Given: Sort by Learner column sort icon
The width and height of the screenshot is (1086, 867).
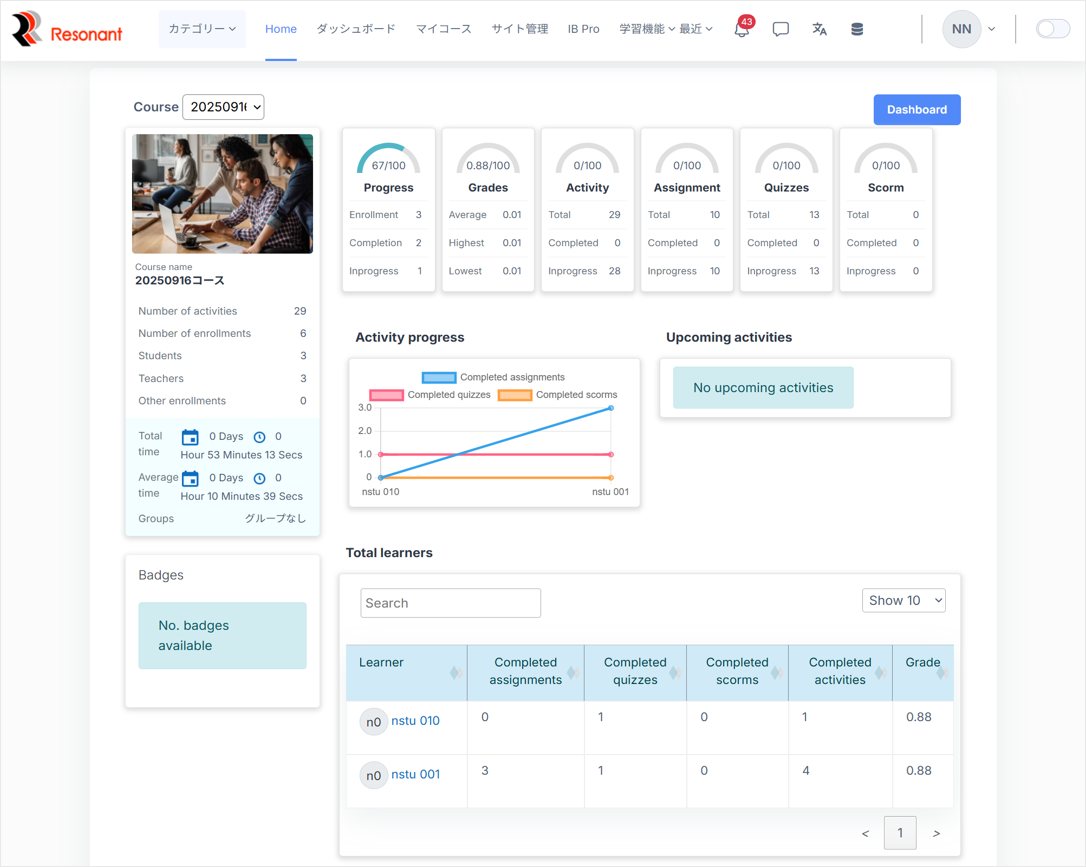Looking at the screenshot, I should coord(455,672).
